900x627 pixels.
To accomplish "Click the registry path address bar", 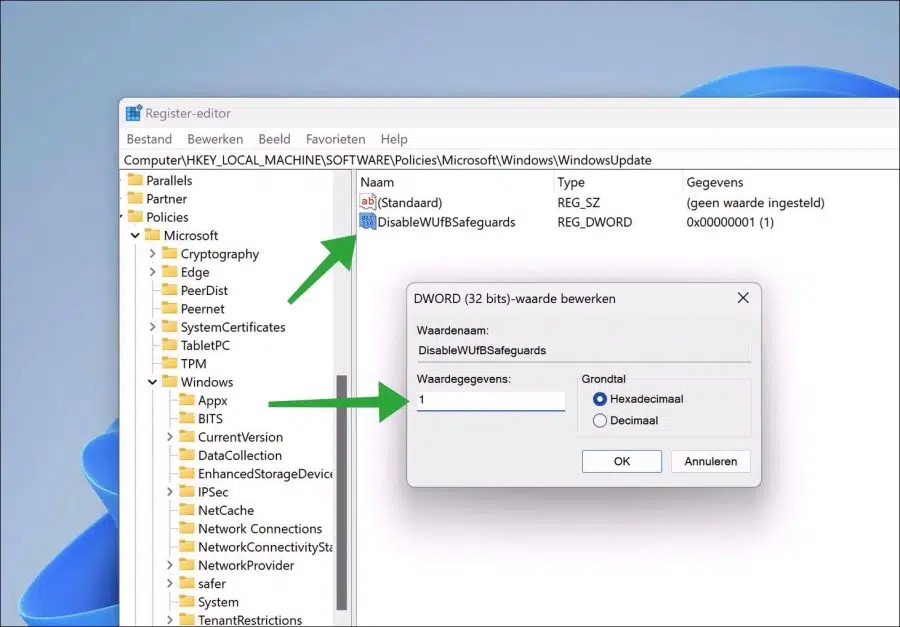I will (x=510, y=160).
